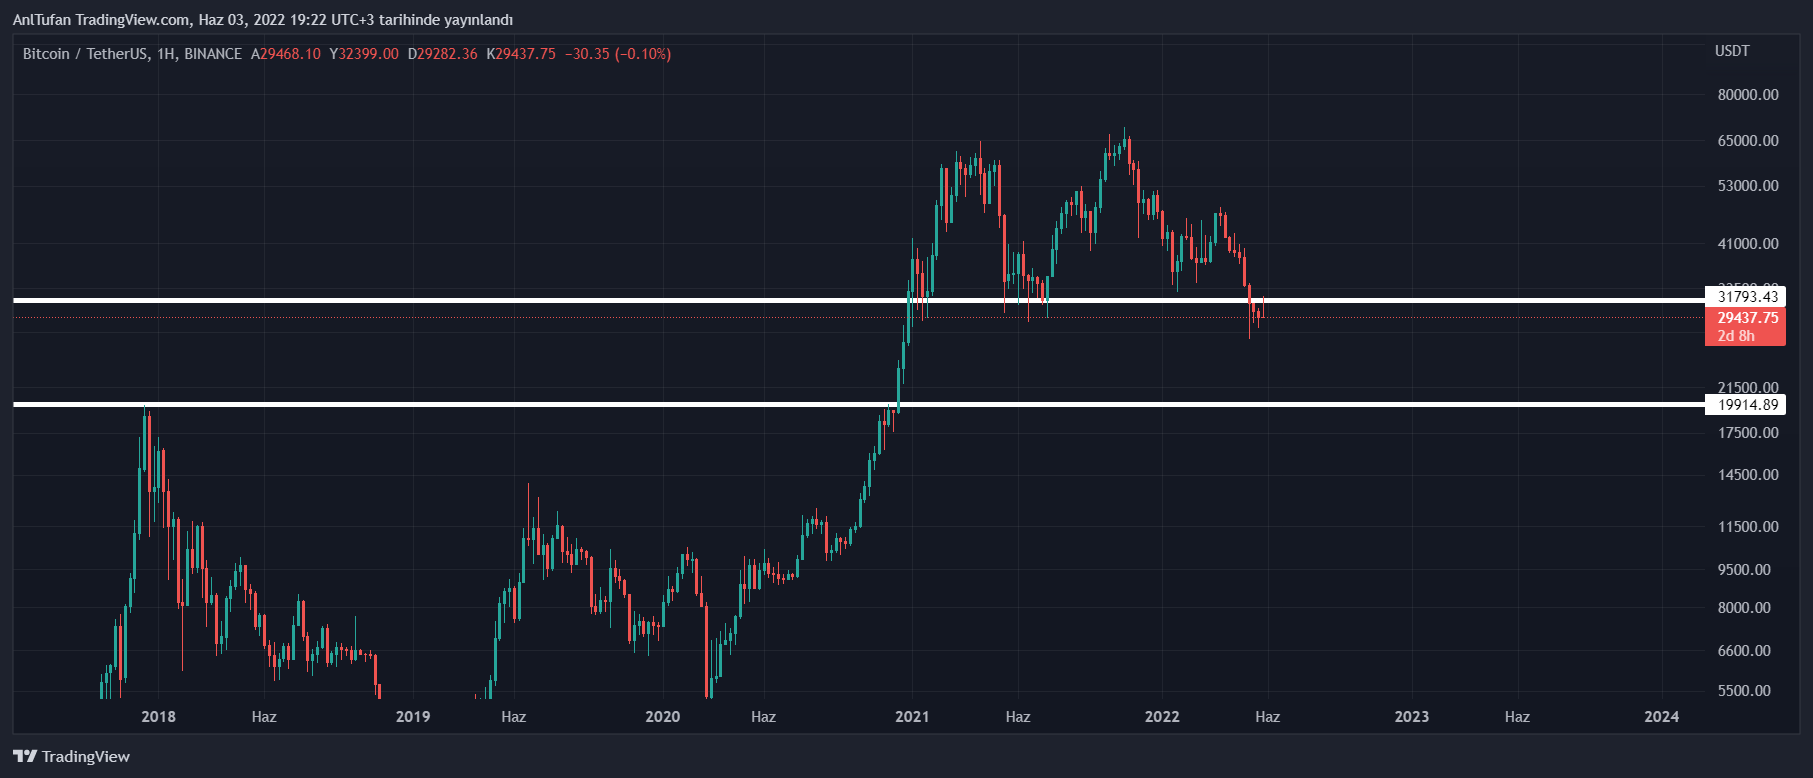Click the opening value A29468.10

click(x=286, y=54)
